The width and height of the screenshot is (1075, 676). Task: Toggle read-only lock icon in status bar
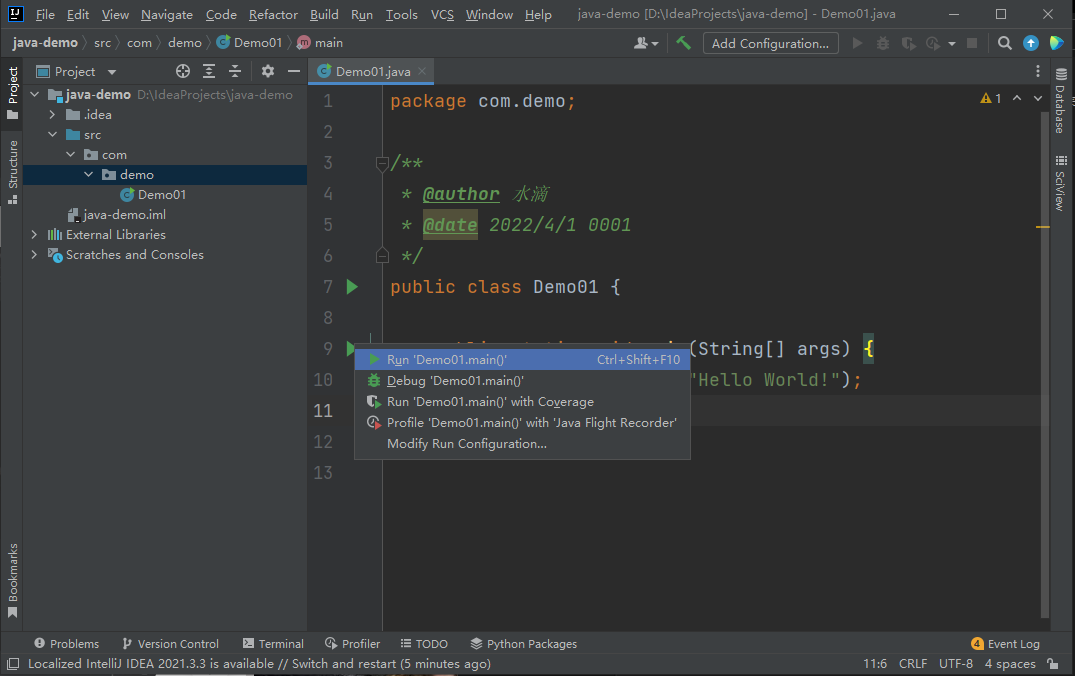(x=1053, y=664)
